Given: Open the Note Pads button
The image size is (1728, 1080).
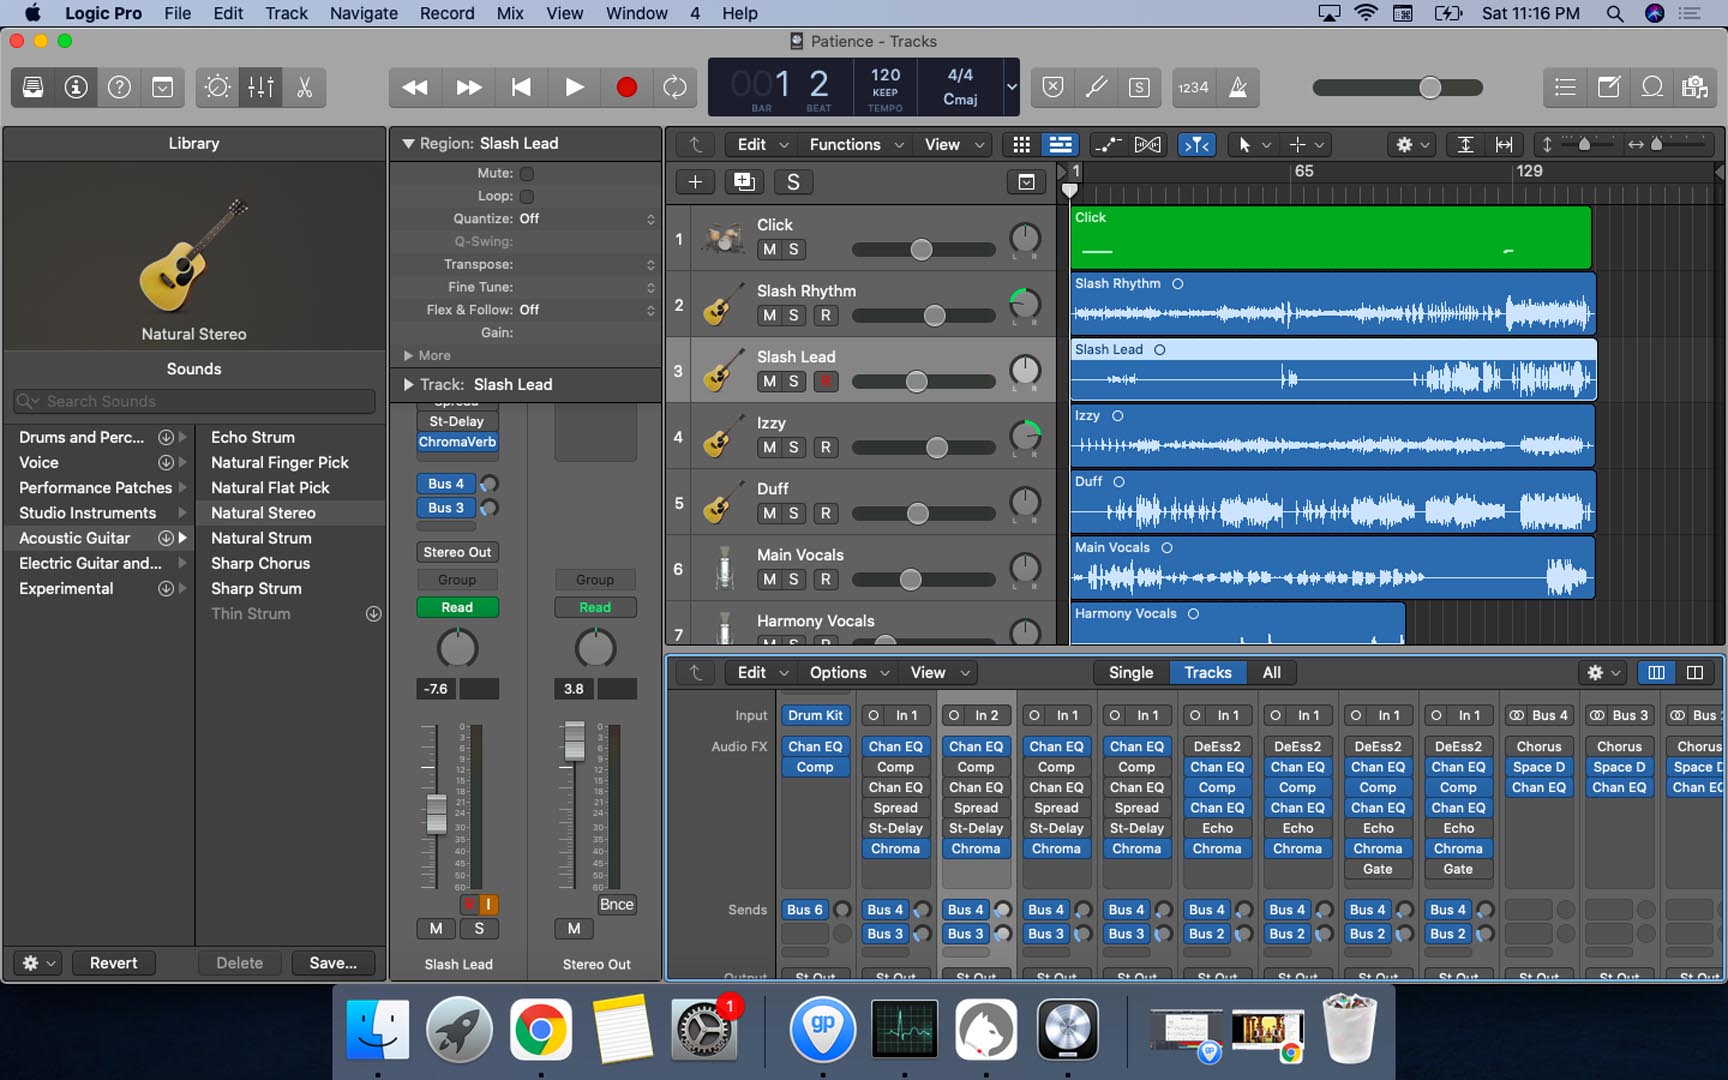Looking at the screenshot, I should click(1608, 87).
